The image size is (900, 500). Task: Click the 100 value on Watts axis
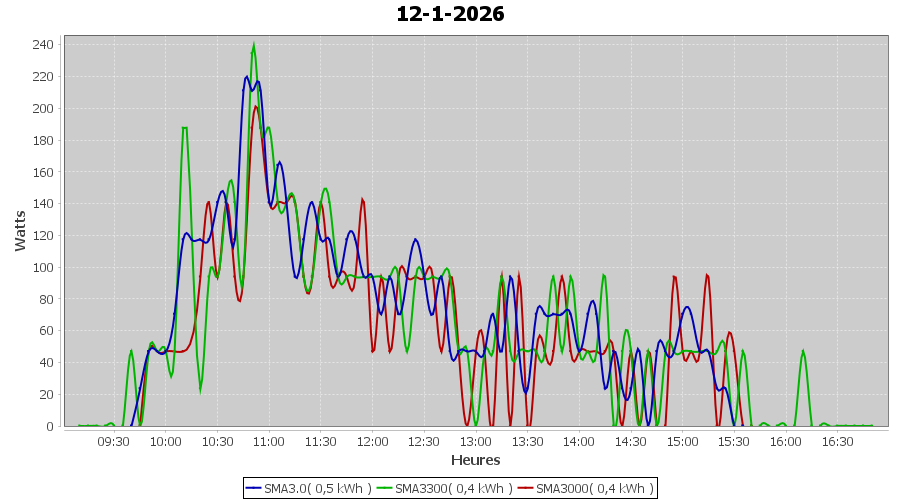coord(43,267)
